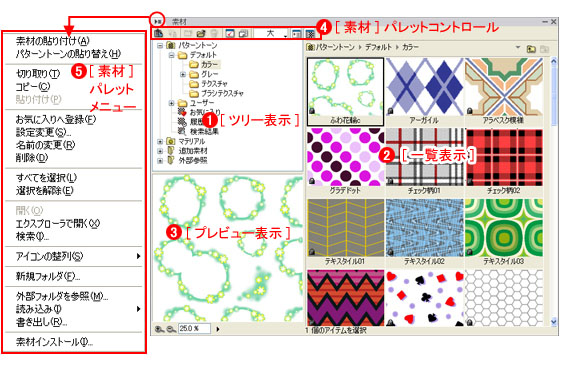Open the 大 thumbnail size dropdown

272,34
